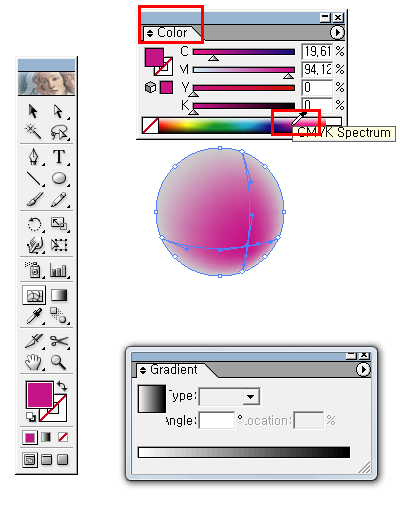Pick the Magic Wand tool
Image resolution: width=400 pixels, height=512 pixels.
[x=33, y=132]
